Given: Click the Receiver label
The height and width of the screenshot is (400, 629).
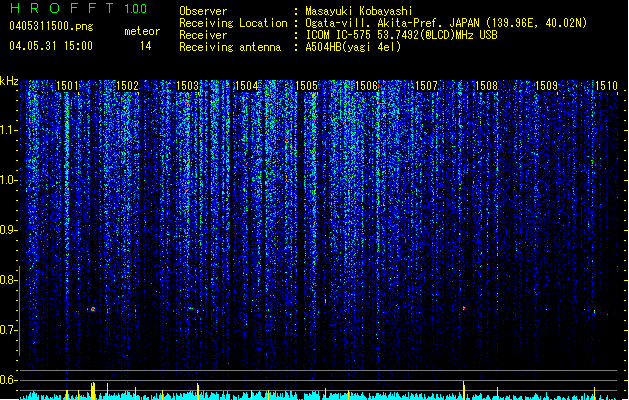Looking at the screenshot, I should (203, 35).
